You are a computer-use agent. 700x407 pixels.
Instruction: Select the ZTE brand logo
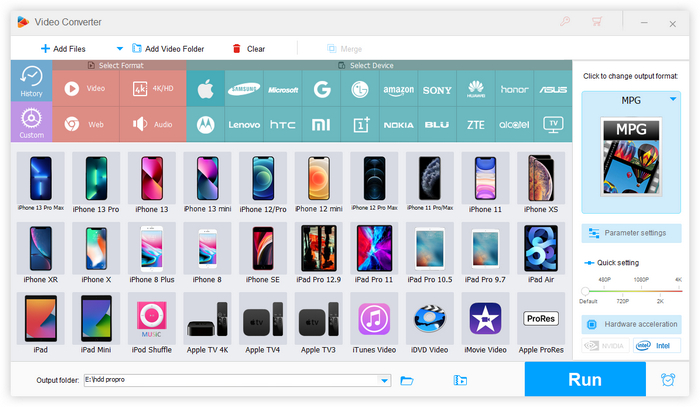pos(476,125)
